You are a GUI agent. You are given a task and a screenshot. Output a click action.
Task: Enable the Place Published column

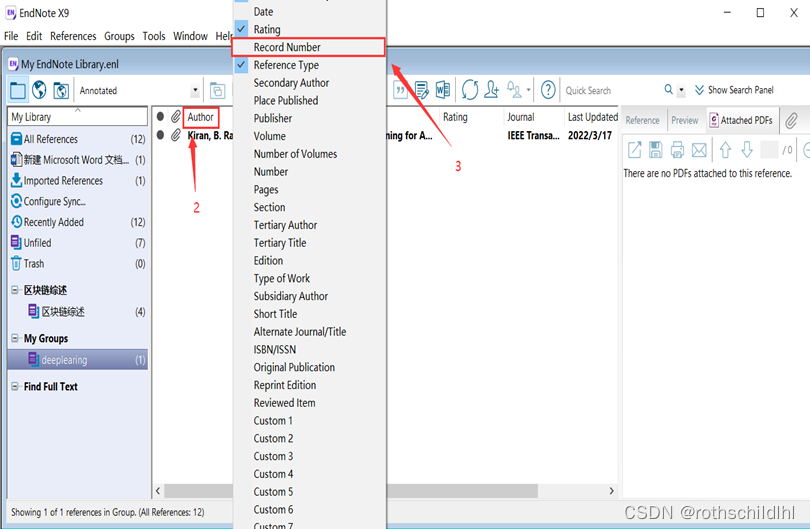309,100
